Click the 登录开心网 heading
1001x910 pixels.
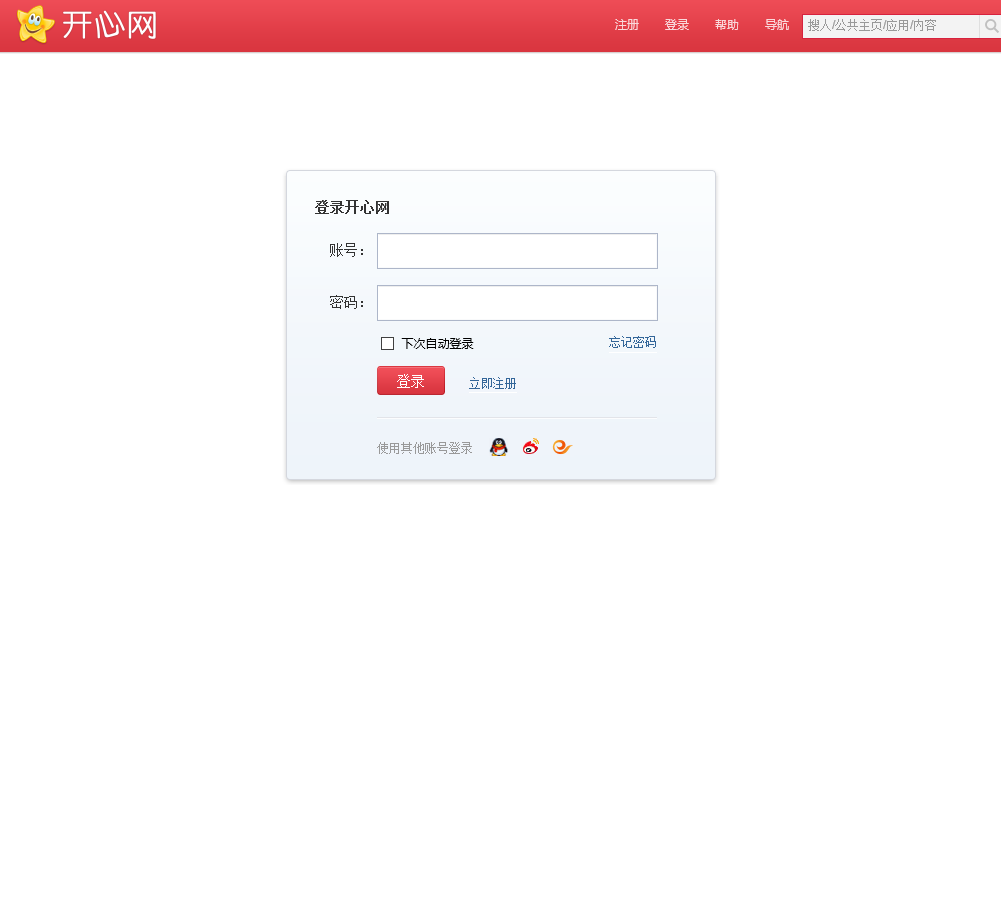[352, 208]
